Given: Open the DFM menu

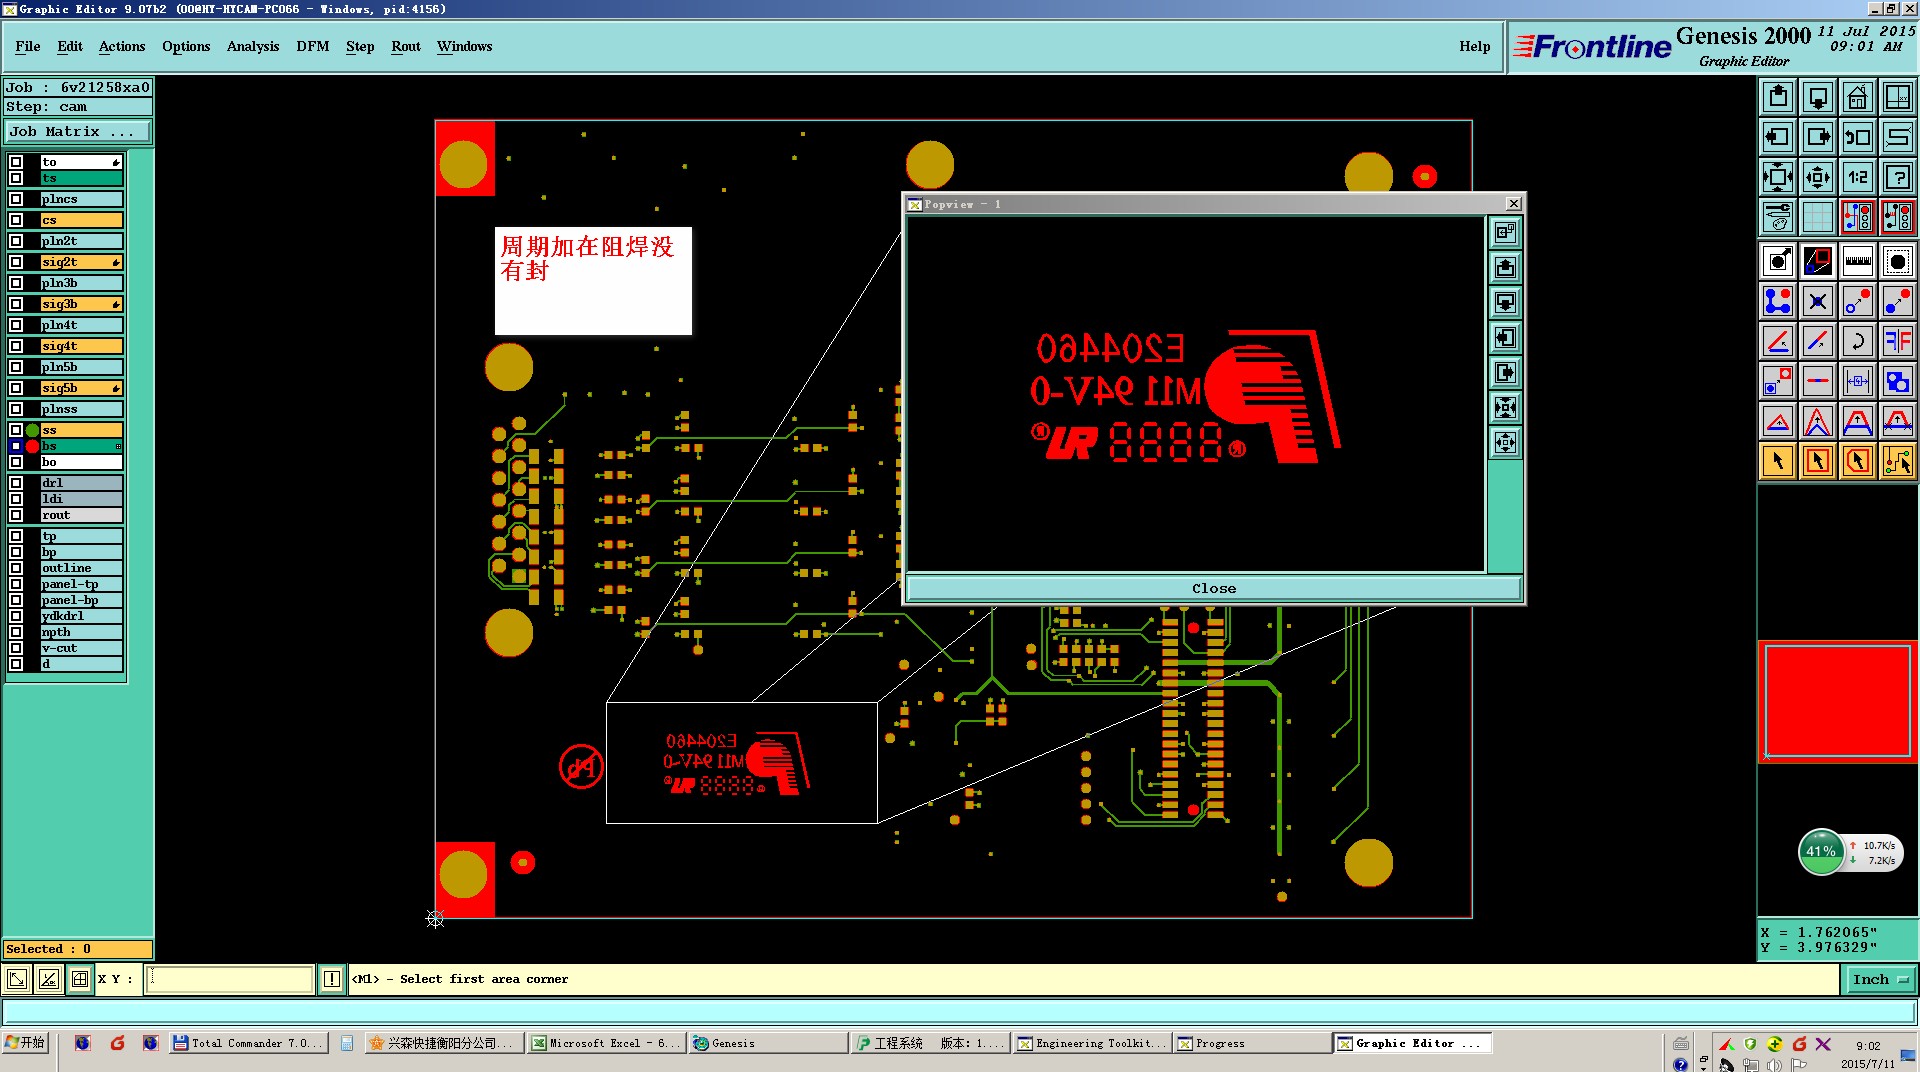Looking at the screenshot, I should 313,46.
